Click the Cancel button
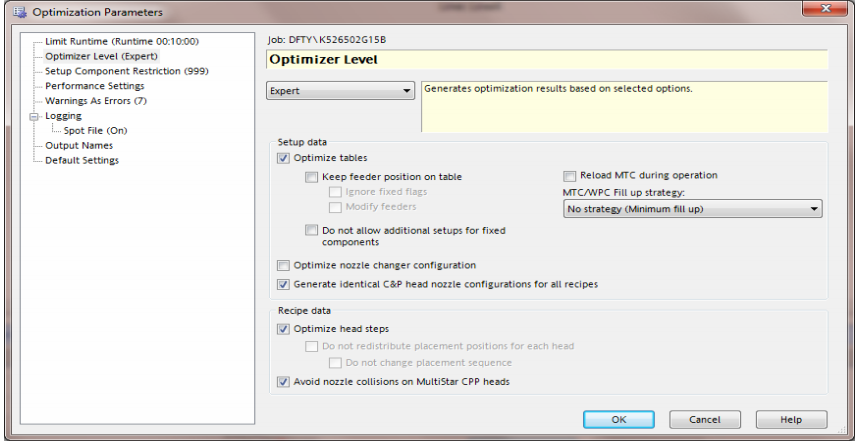This screenshot has height=444, width=859. point(704,419)
